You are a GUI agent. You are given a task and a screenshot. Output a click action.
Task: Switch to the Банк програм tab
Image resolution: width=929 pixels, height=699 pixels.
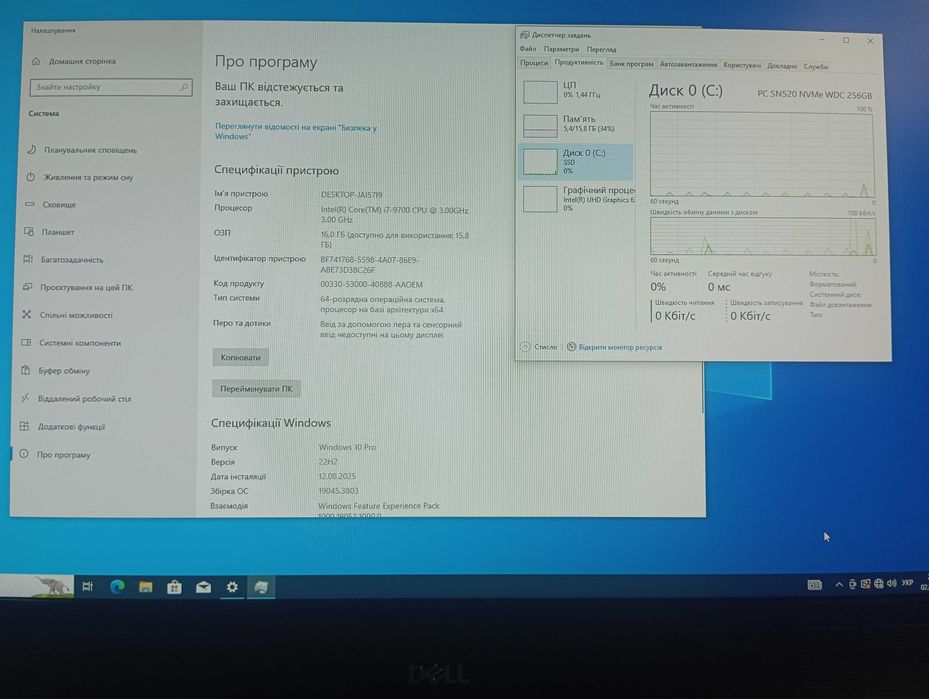(x=632, y=64)
